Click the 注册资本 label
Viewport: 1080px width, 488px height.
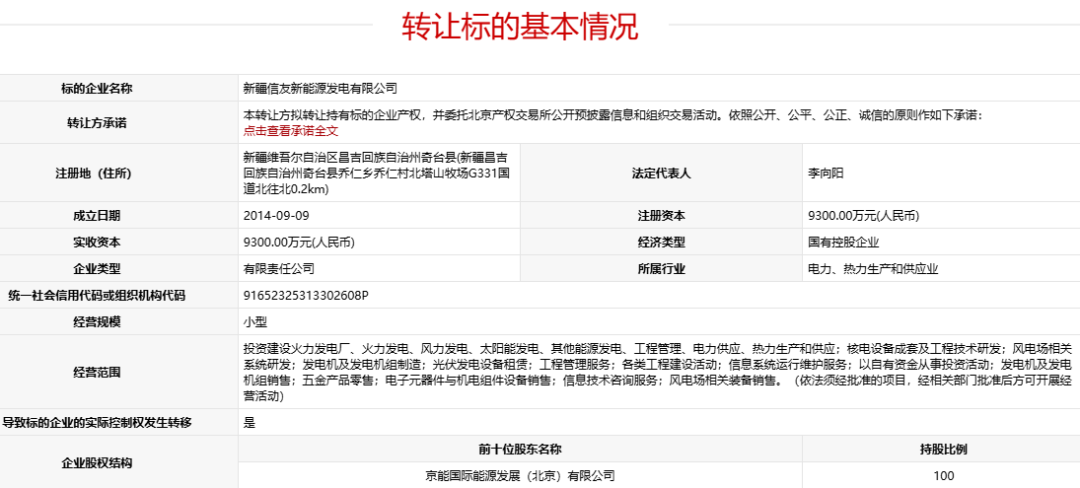(x=661, y=215)
